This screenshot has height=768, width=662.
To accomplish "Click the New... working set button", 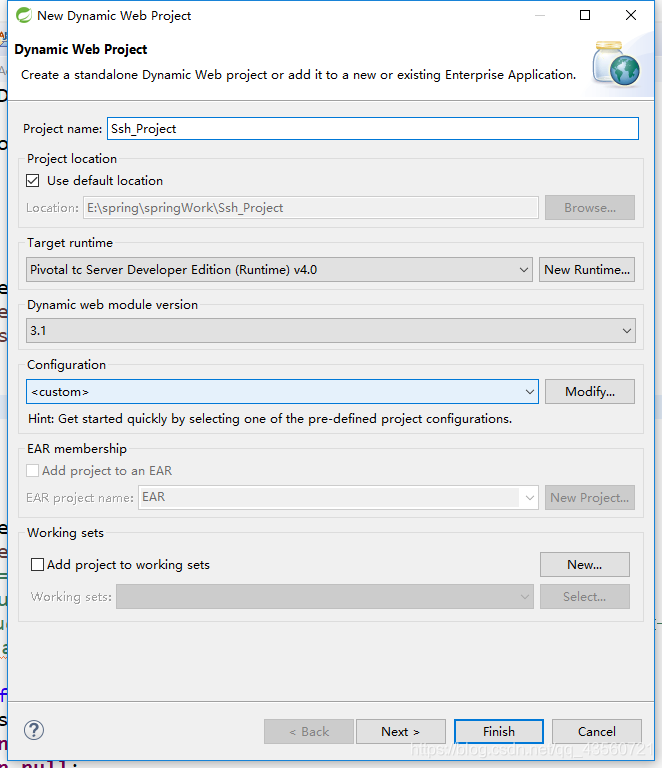I will pos(585,565).
